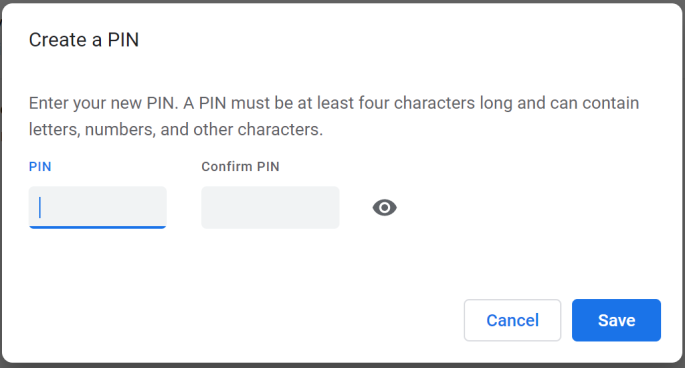Dismiss the dialog via Cancel
Viewport: 685px width, 368px height.
(512, 320)
